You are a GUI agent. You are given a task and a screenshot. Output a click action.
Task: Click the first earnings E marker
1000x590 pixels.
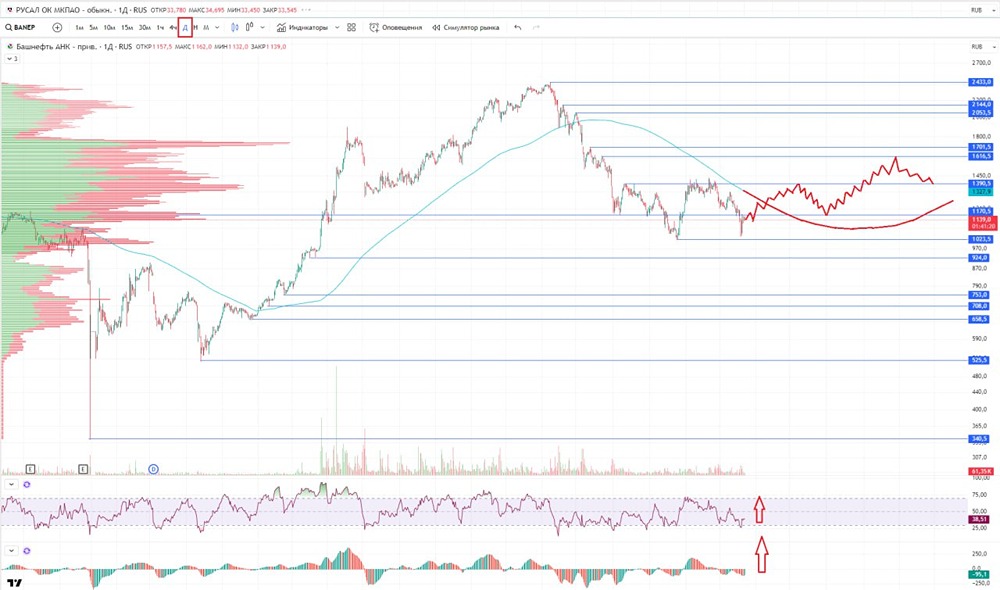(30, 469)
